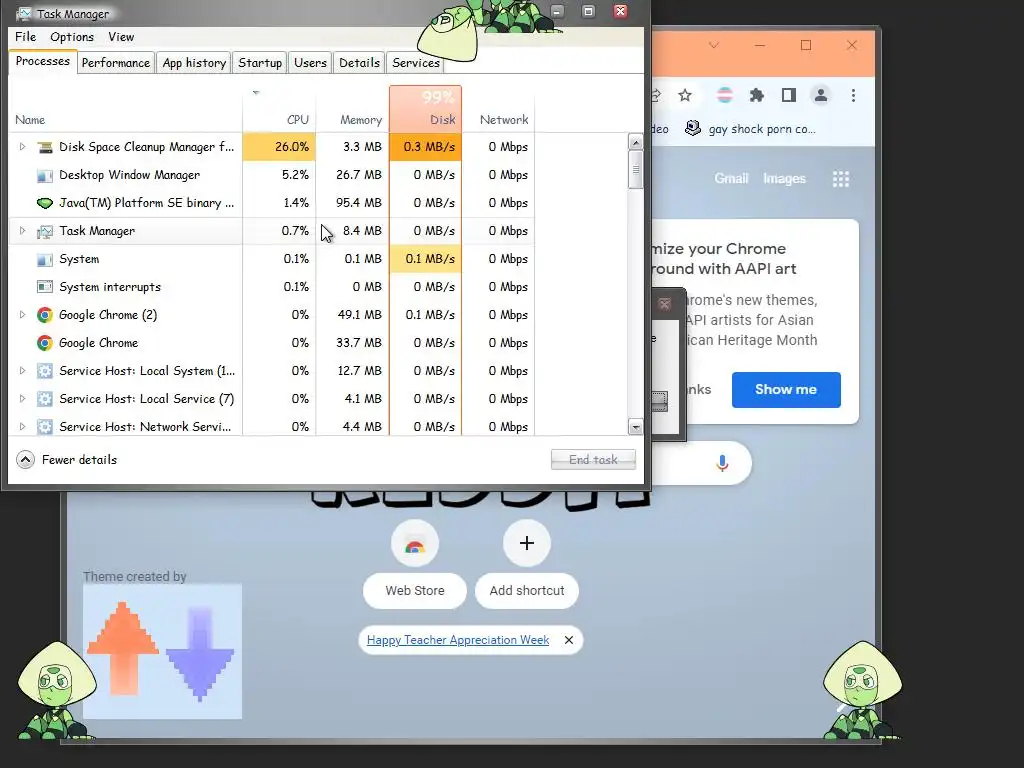Switch to the Startup tab
The height and width of the screenshot is (768, 1024).
pyautogui.click(x=260, y=63)
